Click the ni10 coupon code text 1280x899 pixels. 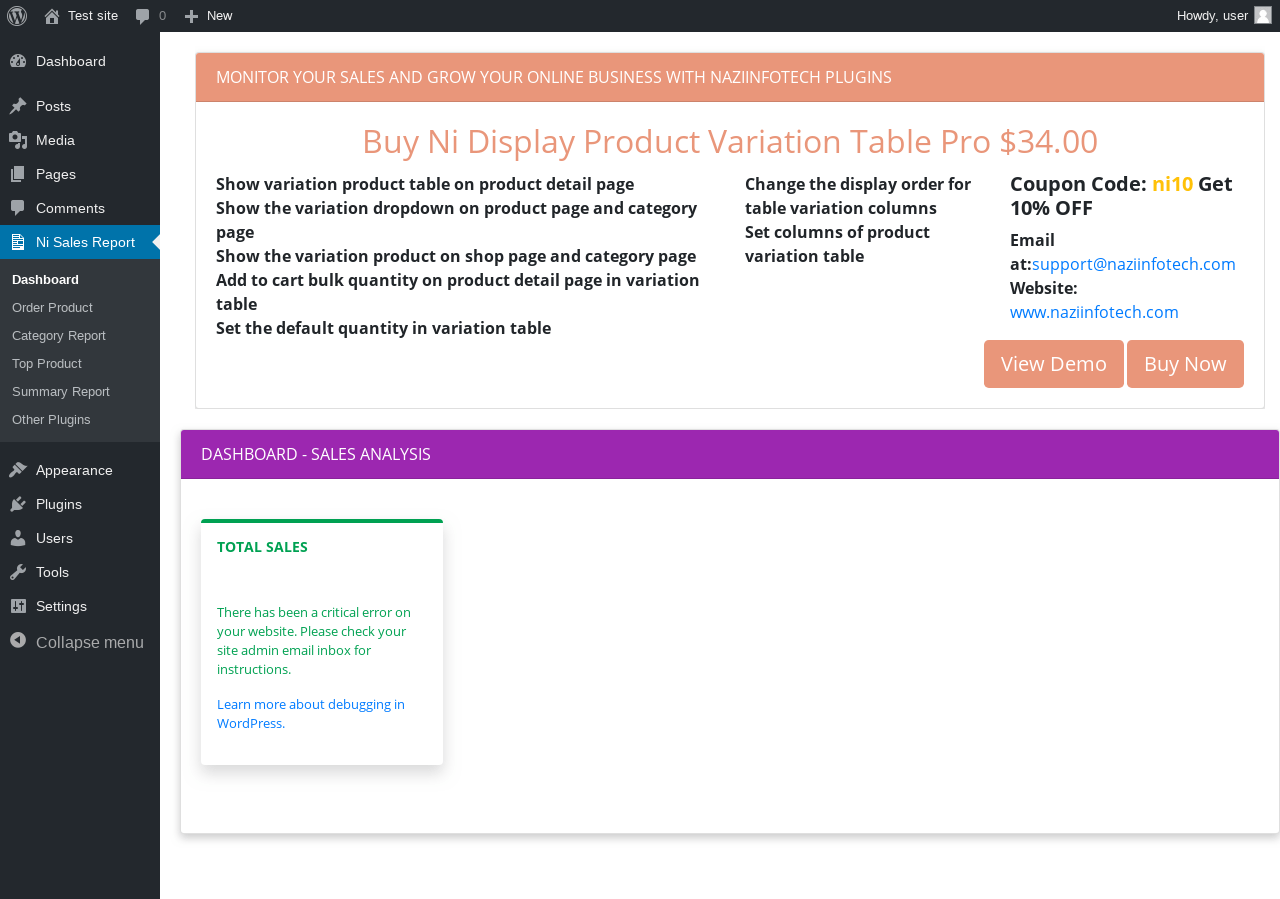1172,184
